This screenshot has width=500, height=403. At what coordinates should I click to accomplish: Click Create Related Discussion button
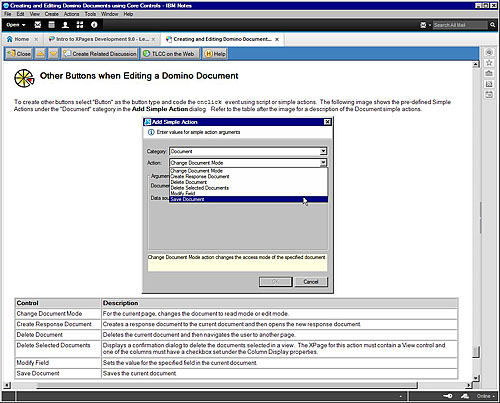point(100,53)
